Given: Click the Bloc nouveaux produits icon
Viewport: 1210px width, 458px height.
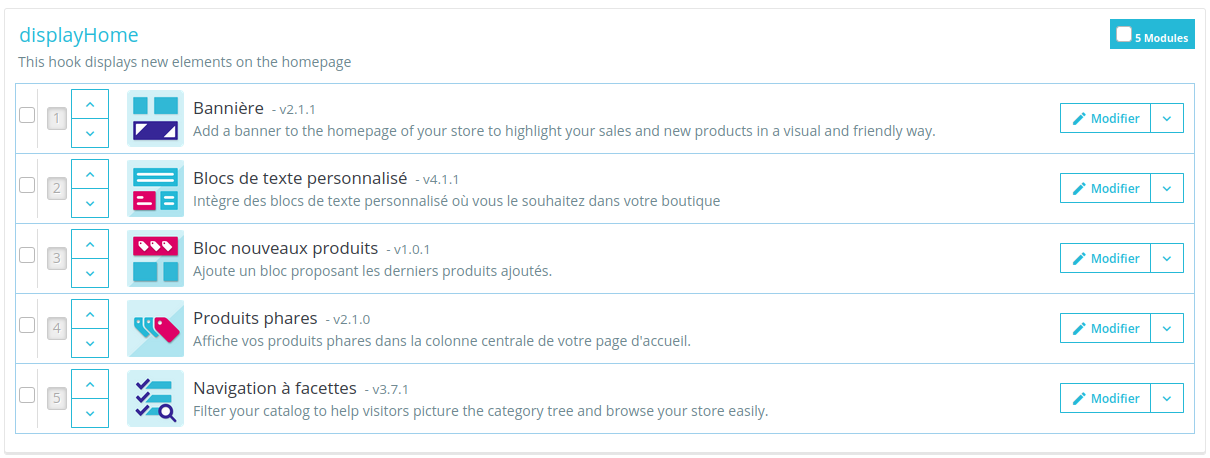Looking at the screenshot, I should tap(155, 258).
